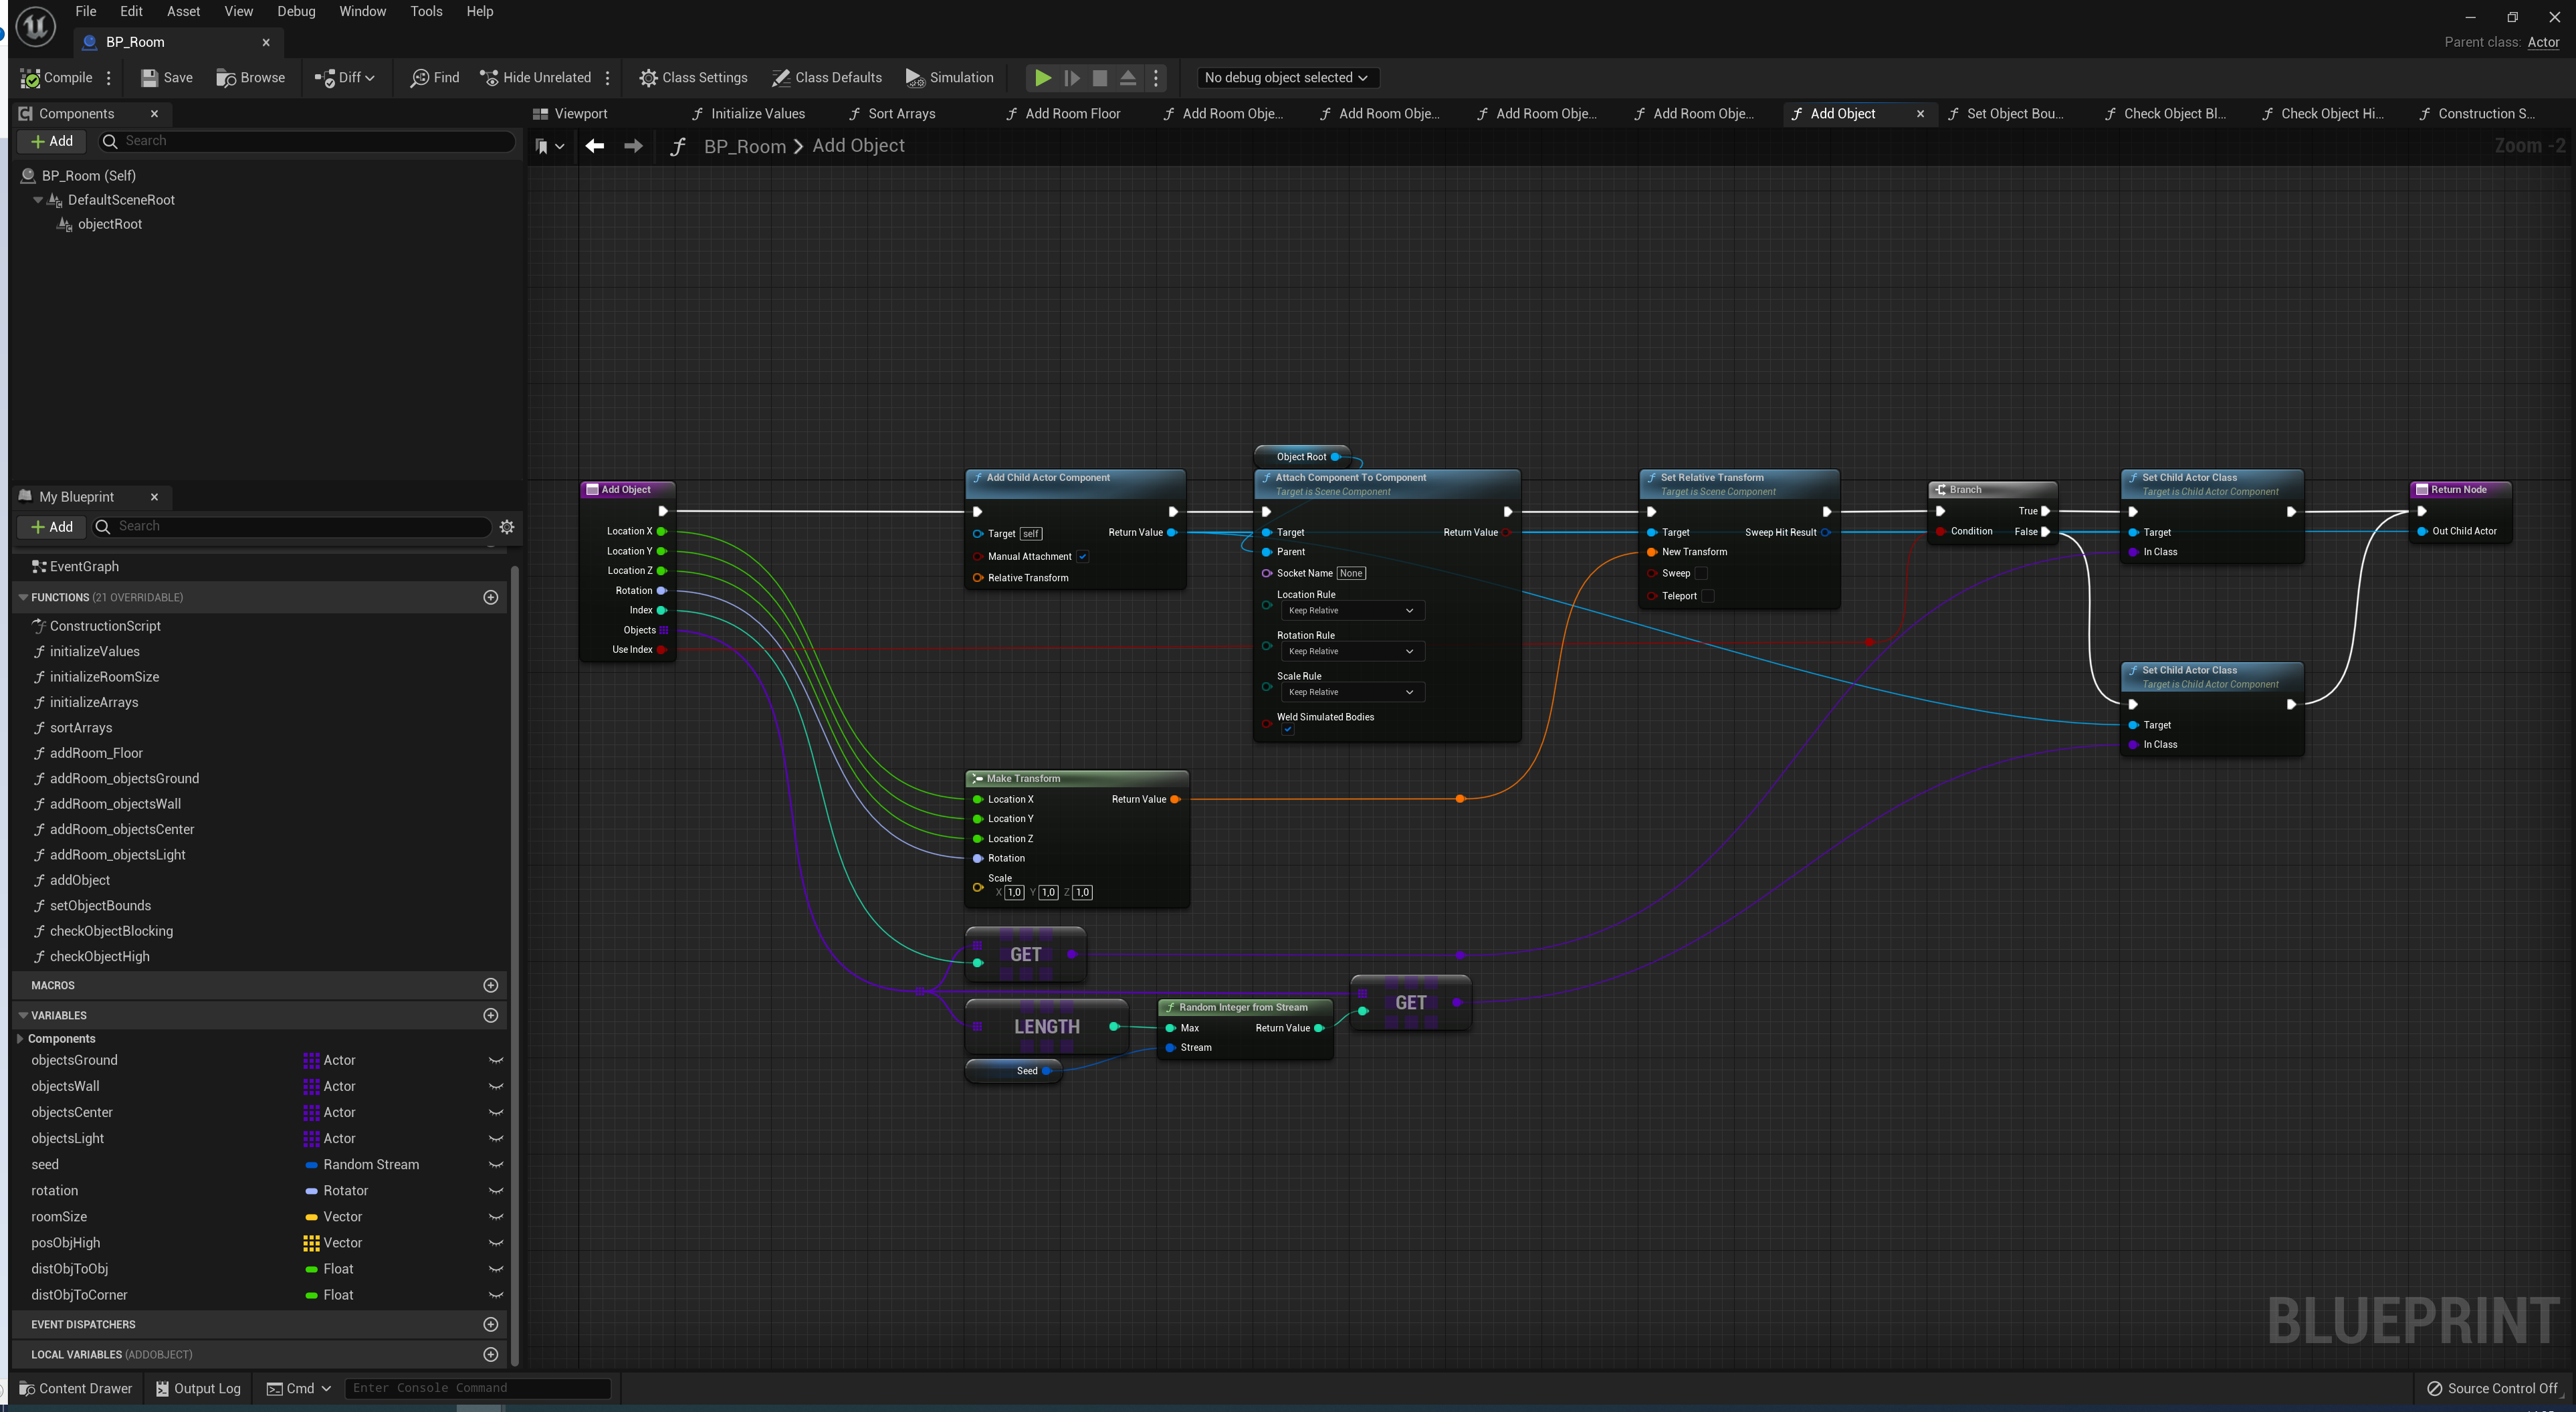Click the Save blueprint icon

pos(150,78)
